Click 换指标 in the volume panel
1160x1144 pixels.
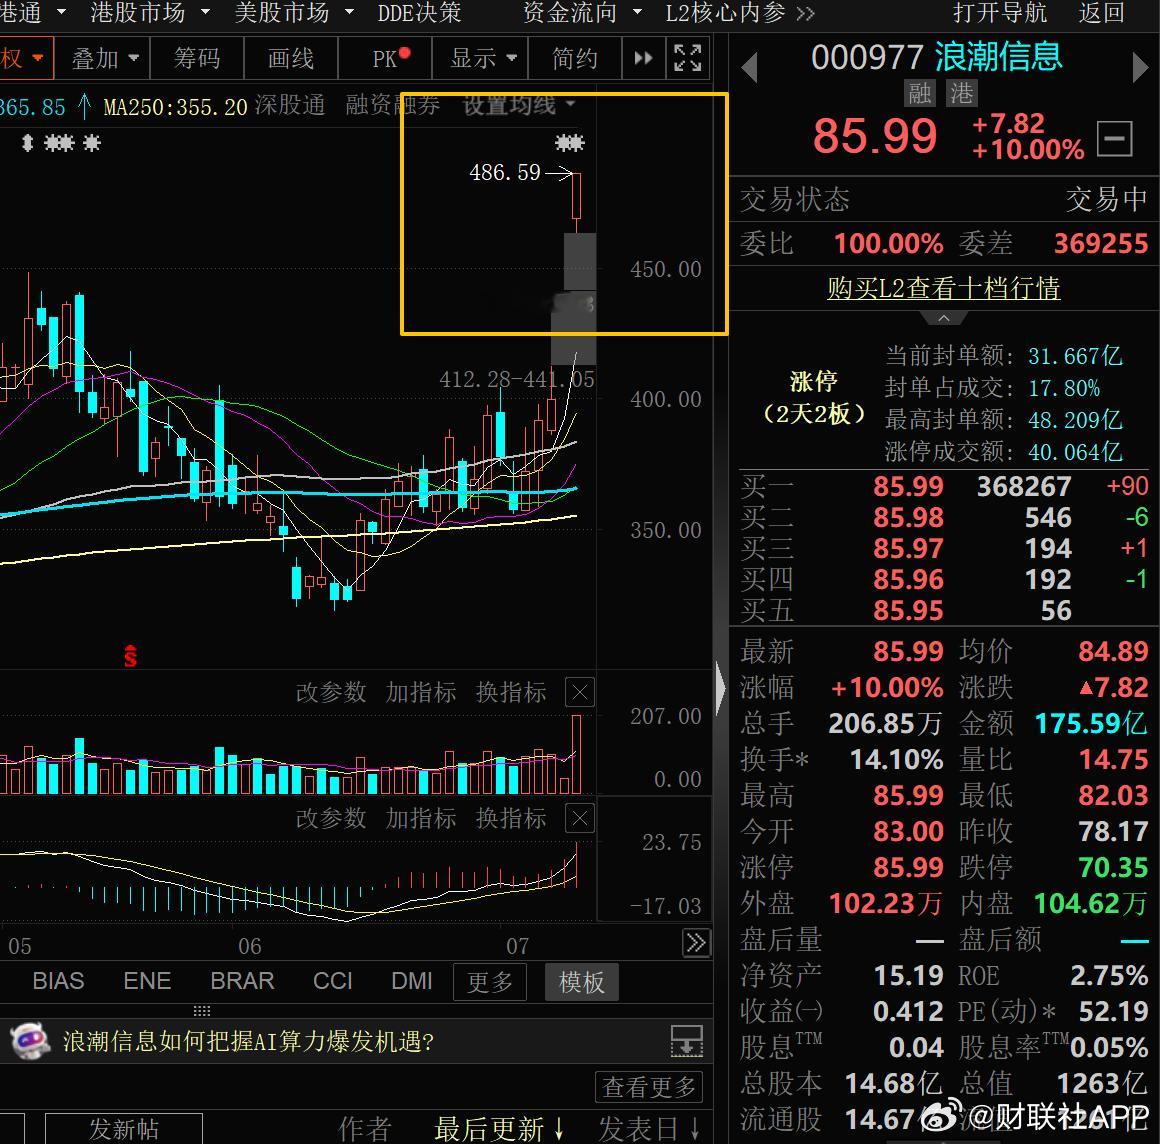[511, 693]
